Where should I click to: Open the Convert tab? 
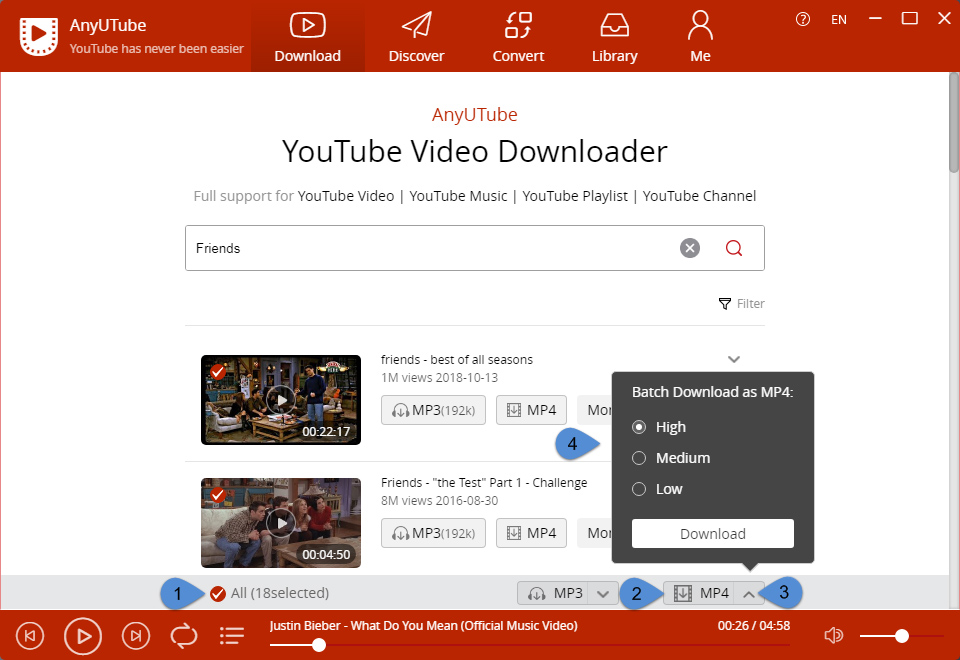click(518, 37)
